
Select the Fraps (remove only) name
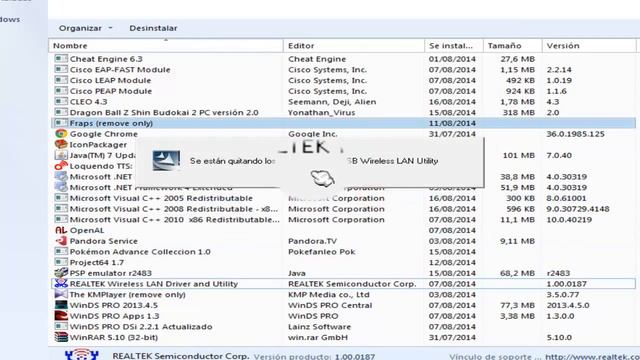pos(111,123)
